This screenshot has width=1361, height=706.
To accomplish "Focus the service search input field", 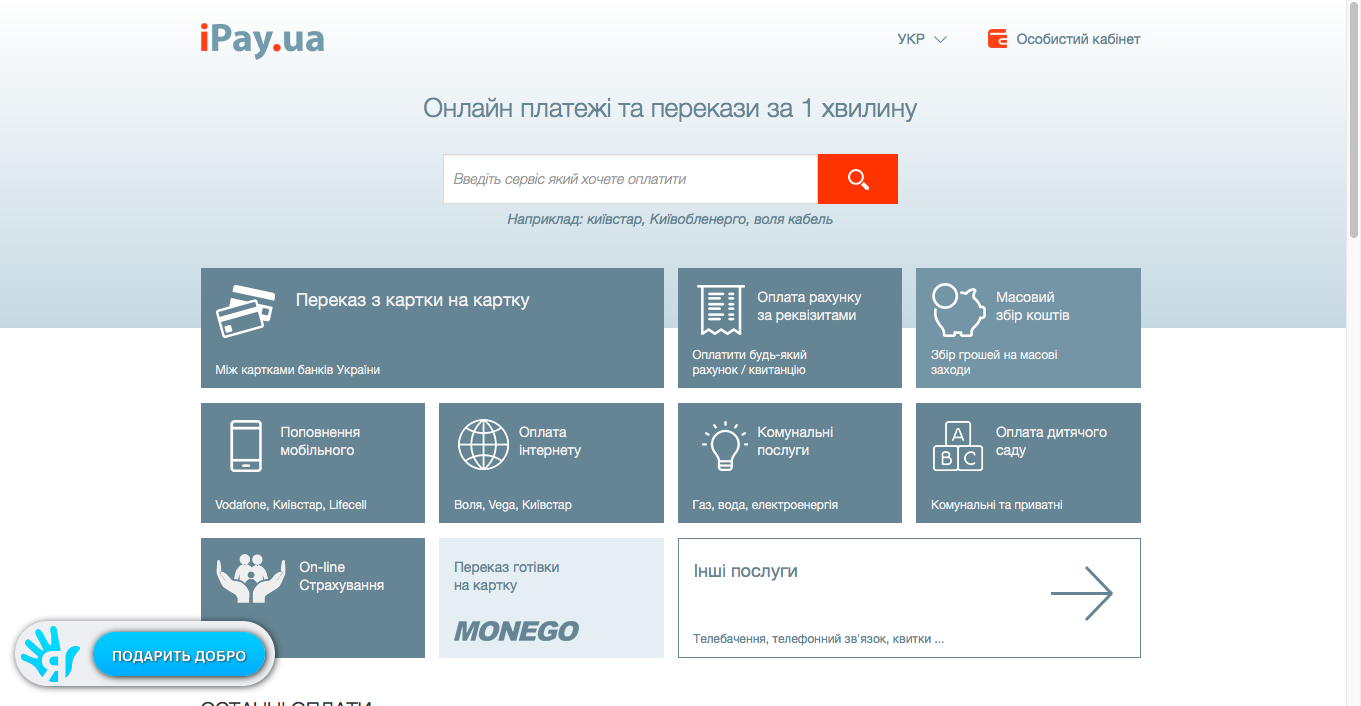I will point(630,179).
